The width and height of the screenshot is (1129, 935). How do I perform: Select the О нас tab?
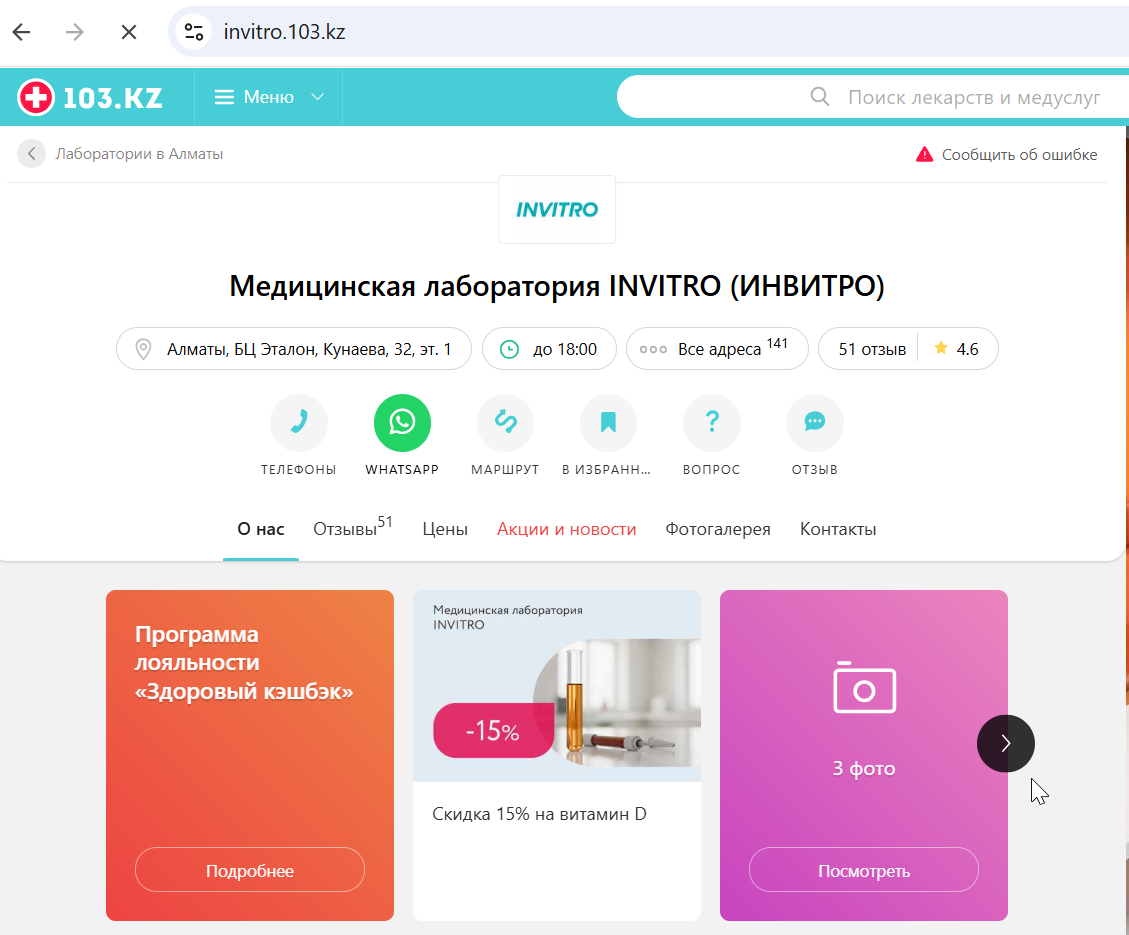261,529
